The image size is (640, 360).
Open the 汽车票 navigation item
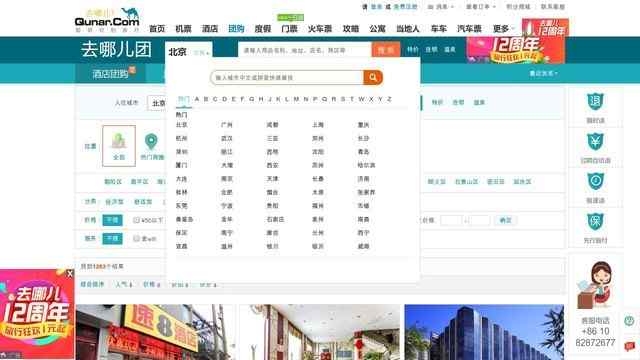click(469, 29)
